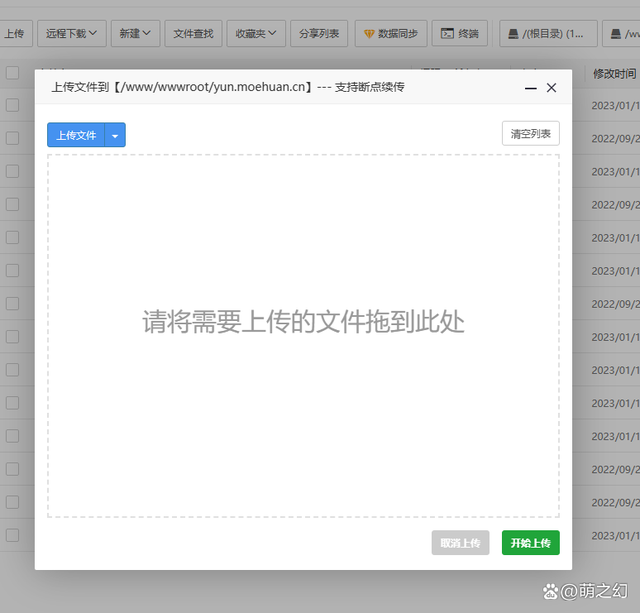Check the last visible file row checkbox
The width and height of the screenshot is (640, 613).
tap(12, 535)
